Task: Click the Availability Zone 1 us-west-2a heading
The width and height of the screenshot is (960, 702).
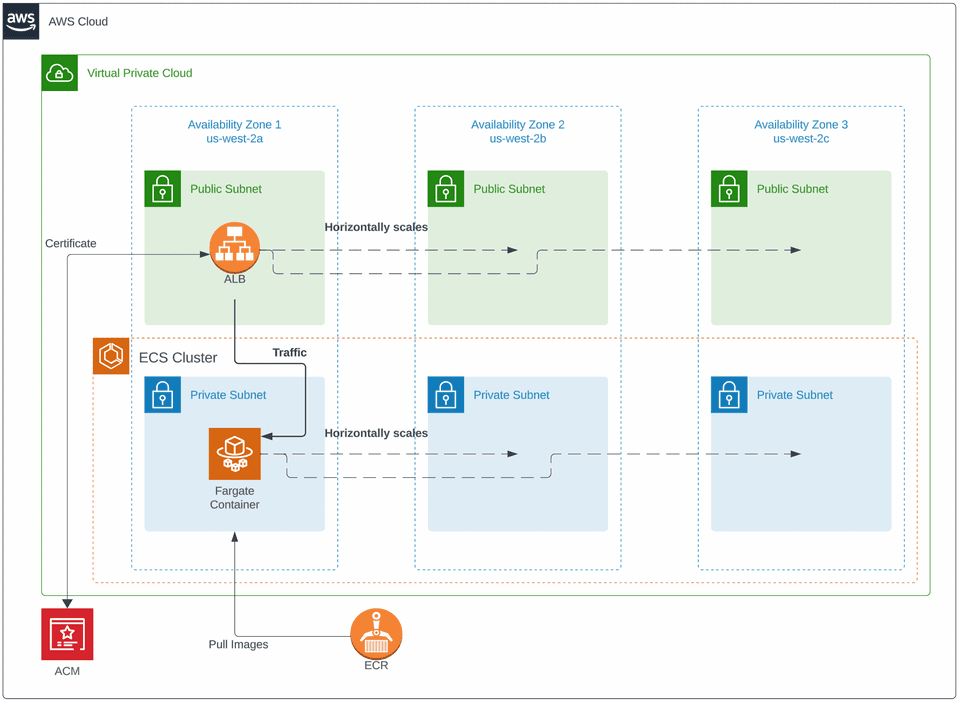Action: tap(234, 132)
